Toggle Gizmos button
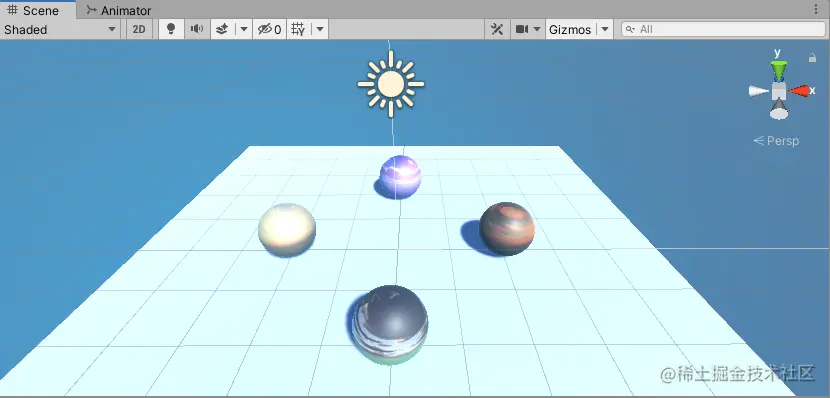The width and height of the screenshot is (830, 398). (570, 29)
